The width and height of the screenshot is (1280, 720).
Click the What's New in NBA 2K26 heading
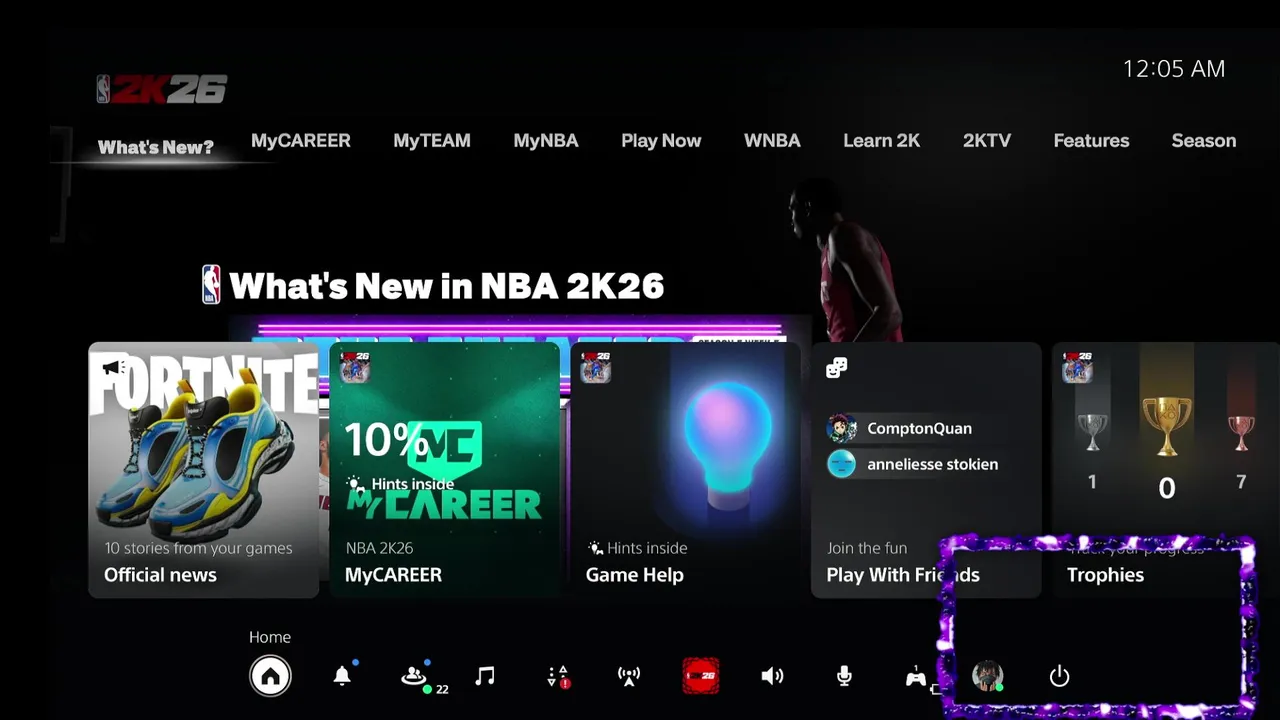point(446,286)
